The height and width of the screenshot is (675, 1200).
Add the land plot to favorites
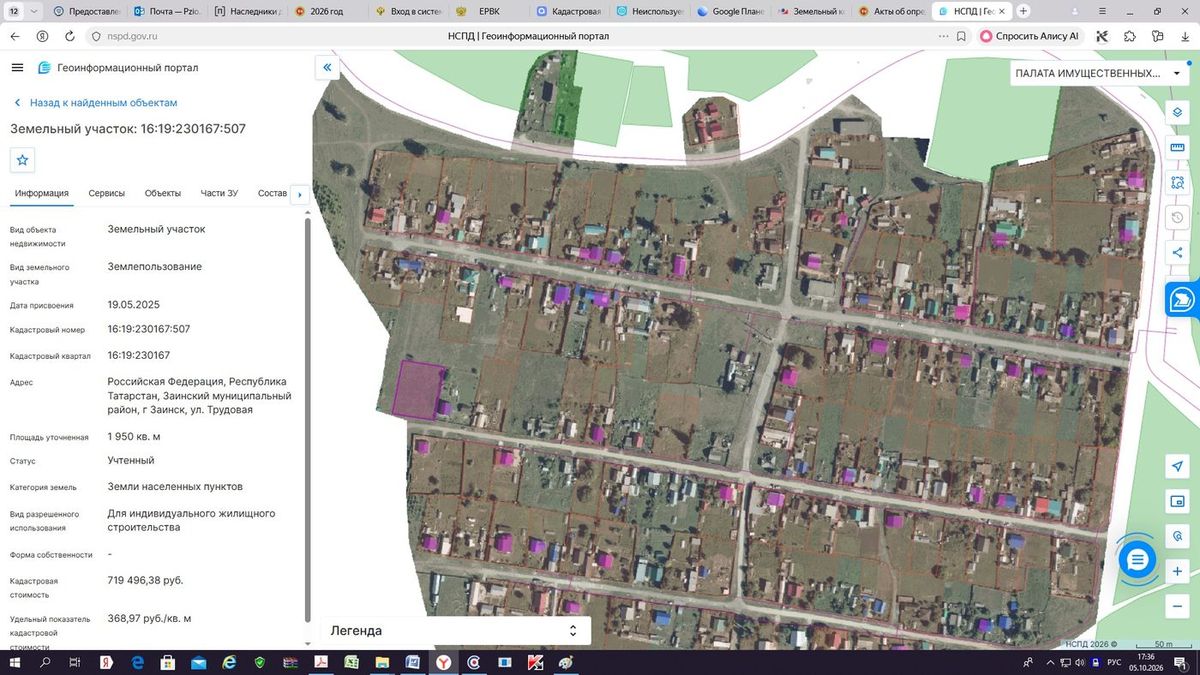(x=23, y=160)
